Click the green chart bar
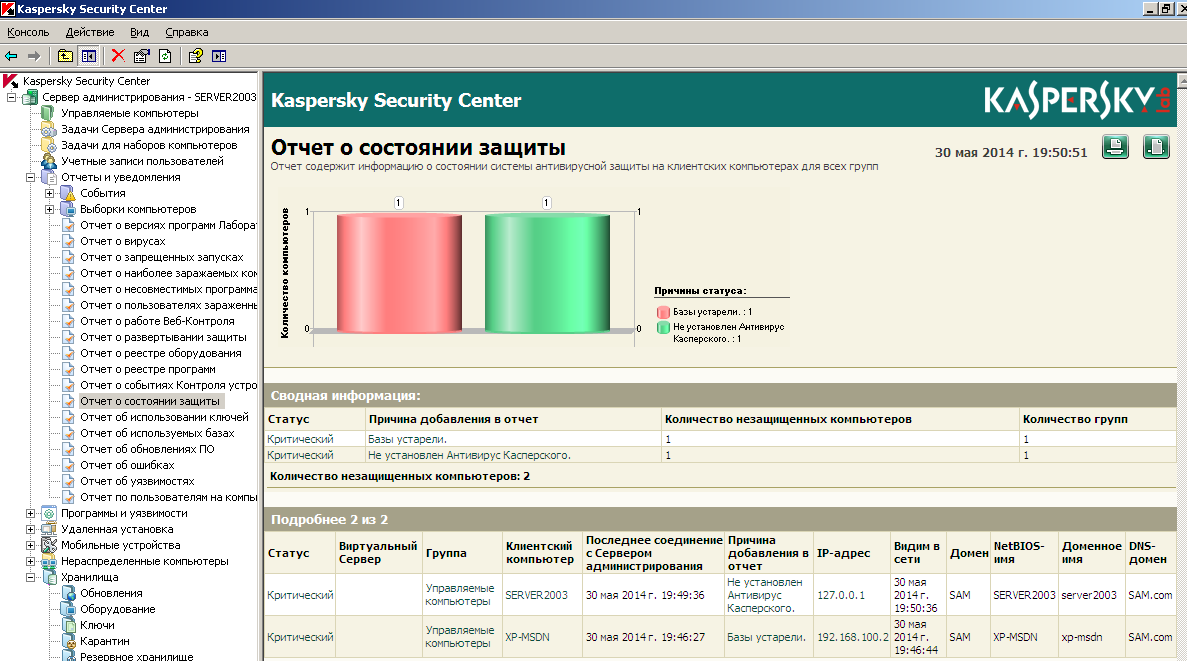Viewport: 1187px width, 661px height. pos(547,273)
